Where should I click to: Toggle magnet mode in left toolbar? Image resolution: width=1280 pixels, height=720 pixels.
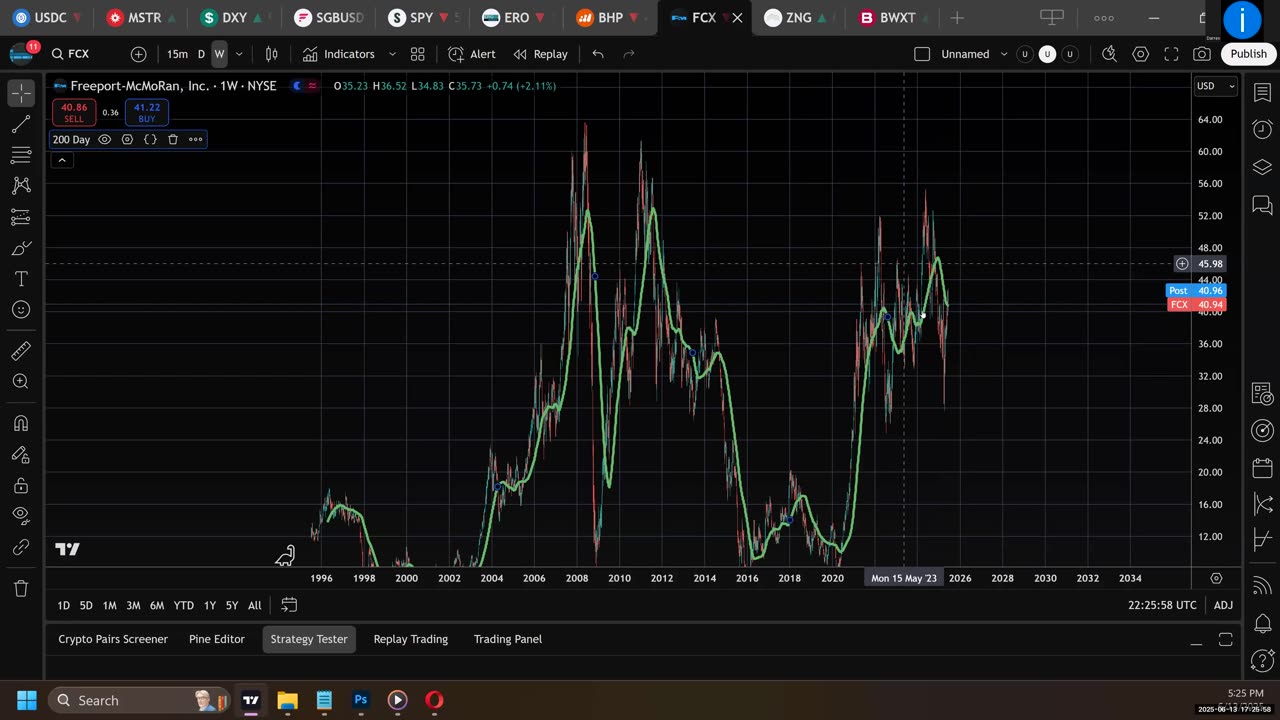click(x=21, y=423)
